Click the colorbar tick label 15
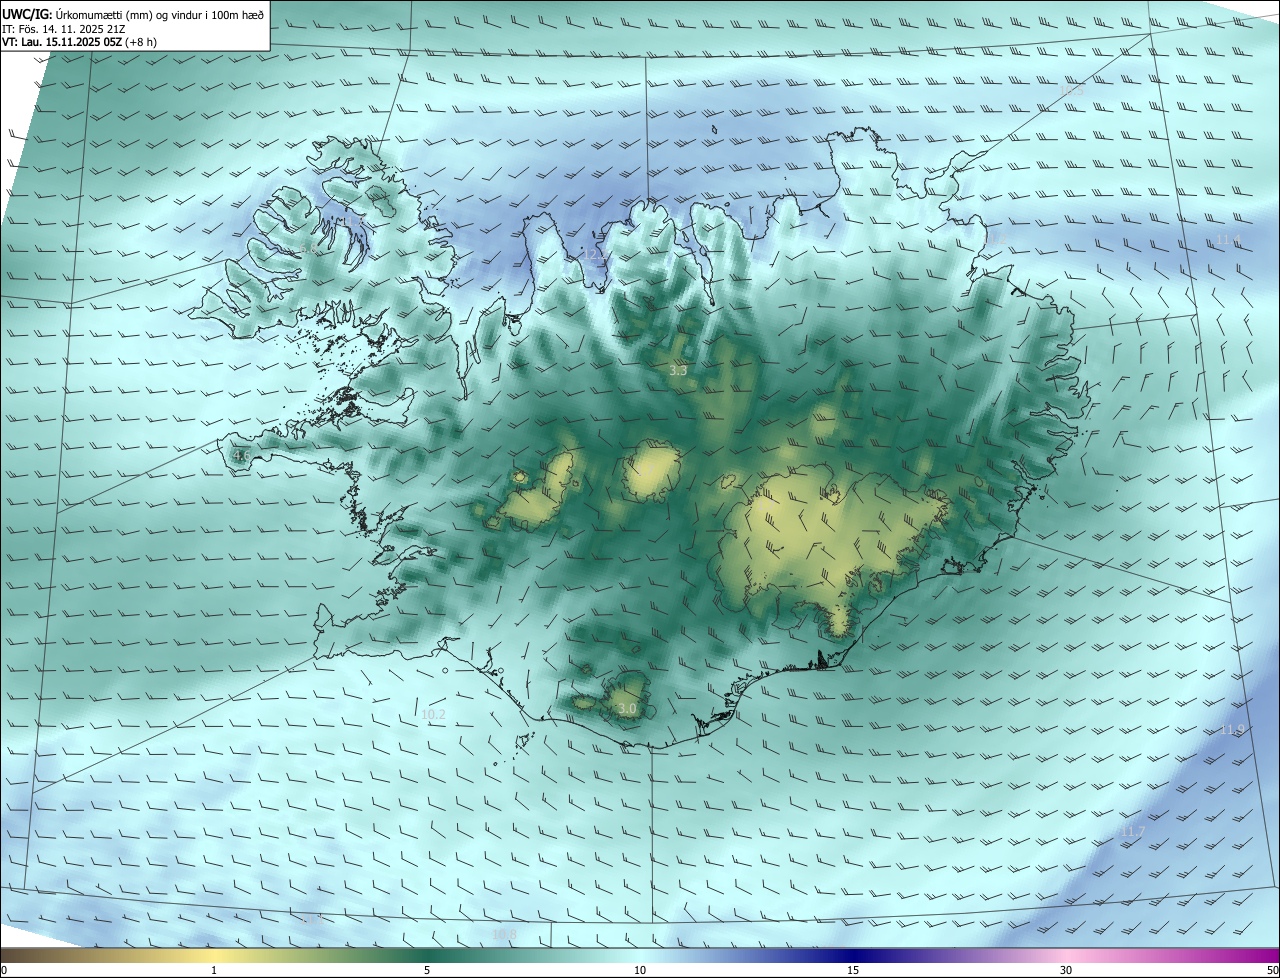 (853, 971)
